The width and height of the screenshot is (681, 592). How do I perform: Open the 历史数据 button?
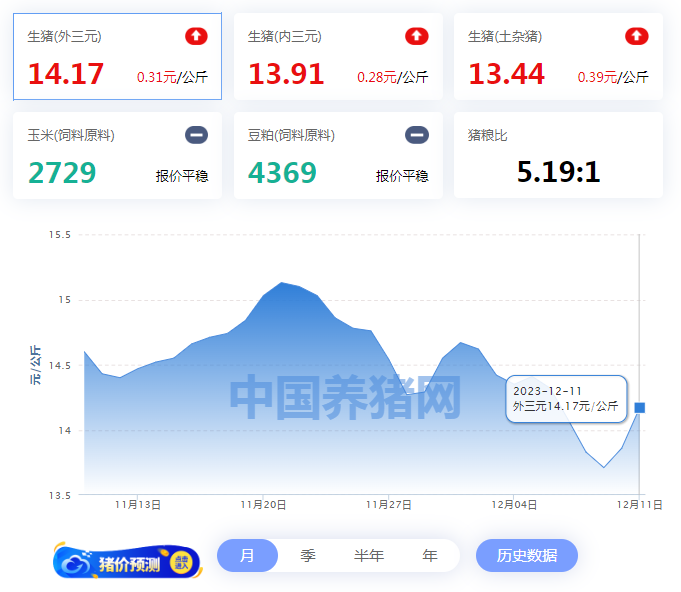pos(527,556)
